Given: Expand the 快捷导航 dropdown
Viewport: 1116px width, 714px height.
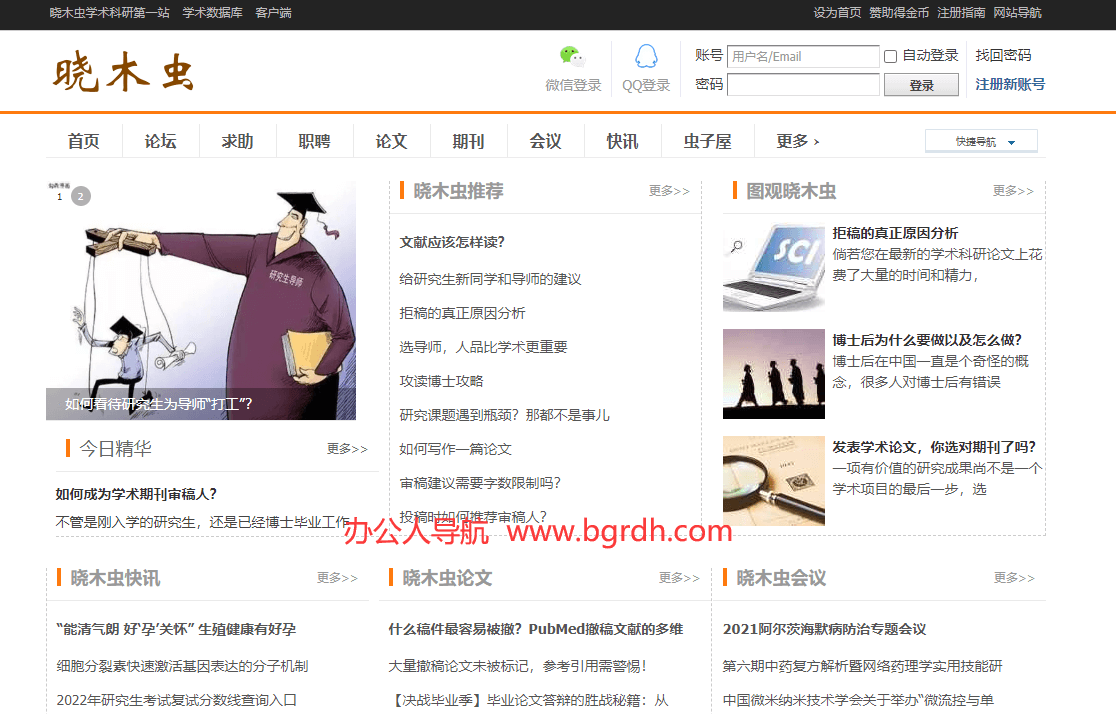Looking at the screenshot, I should click(x=981, y=142).
